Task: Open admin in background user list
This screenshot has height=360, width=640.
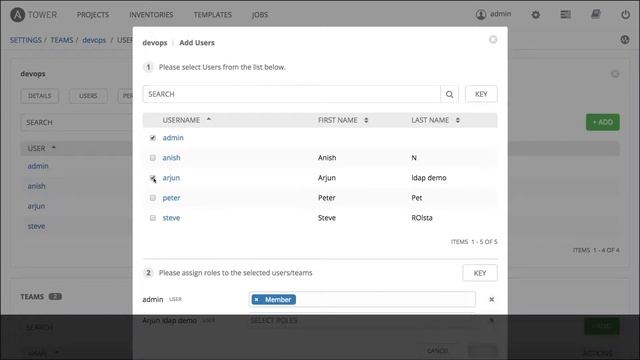Action: 38,166
